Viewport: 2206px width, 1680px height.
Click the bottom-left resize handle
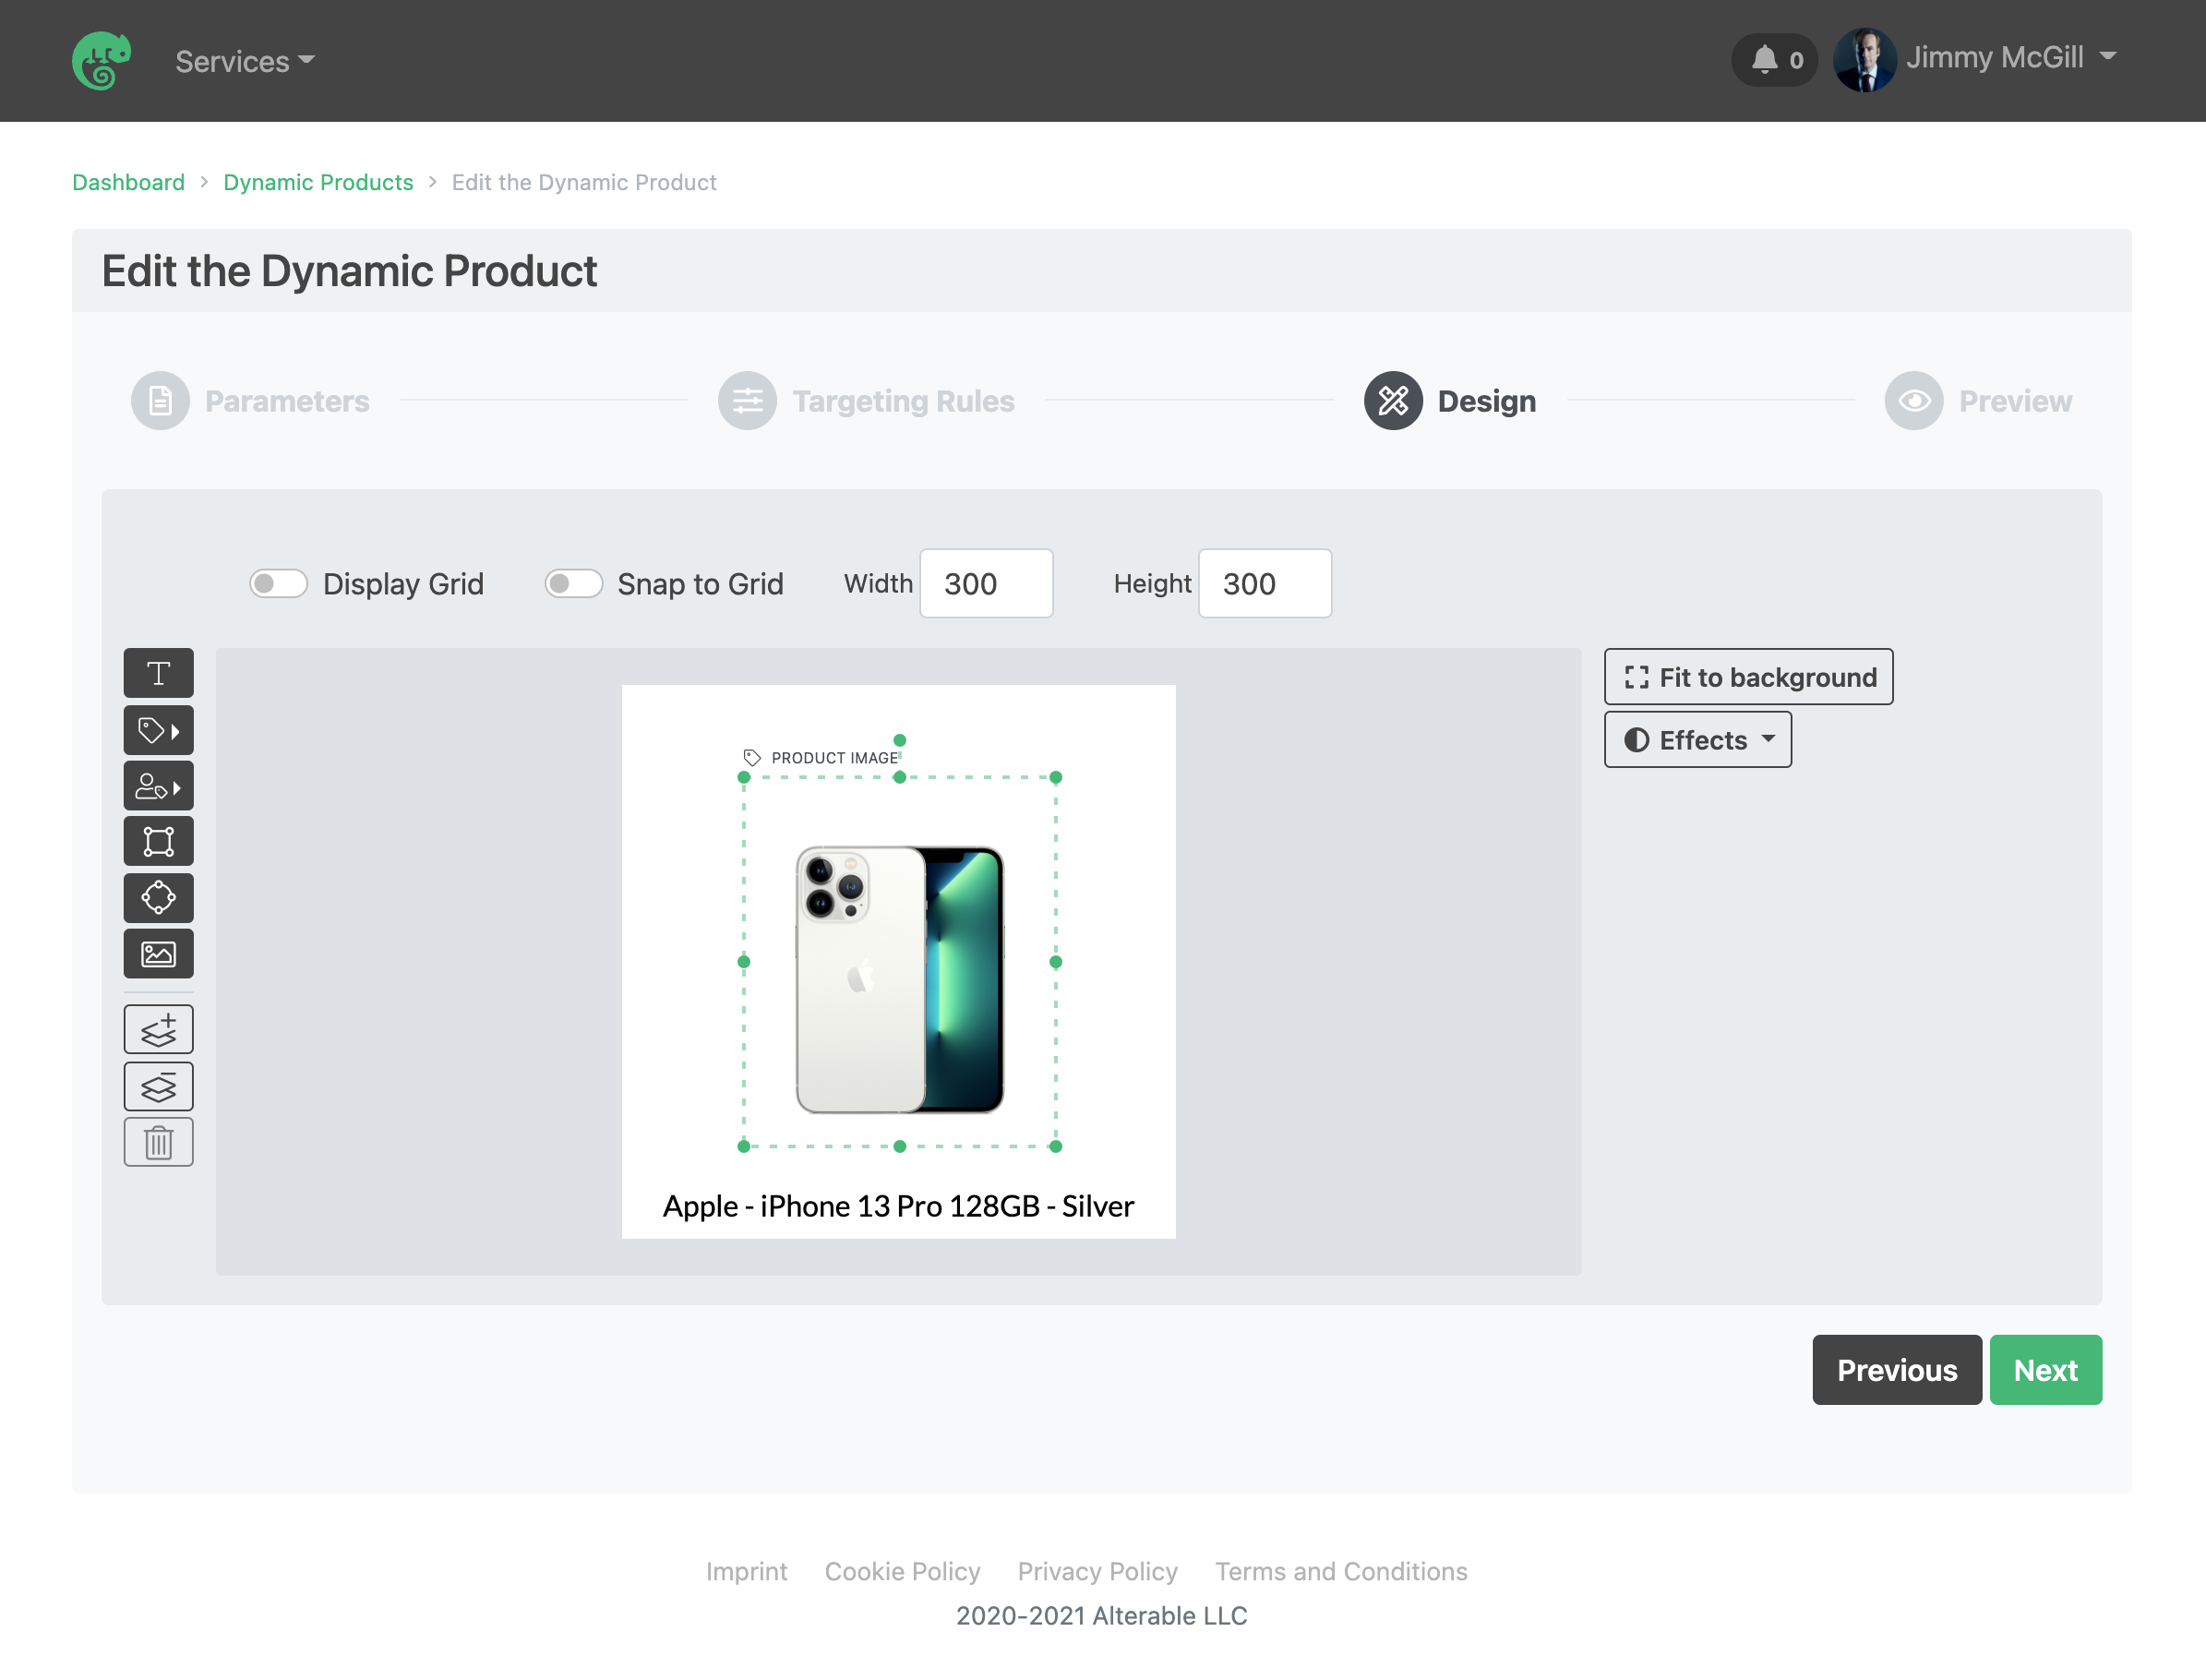click(x=744, y=1146)
